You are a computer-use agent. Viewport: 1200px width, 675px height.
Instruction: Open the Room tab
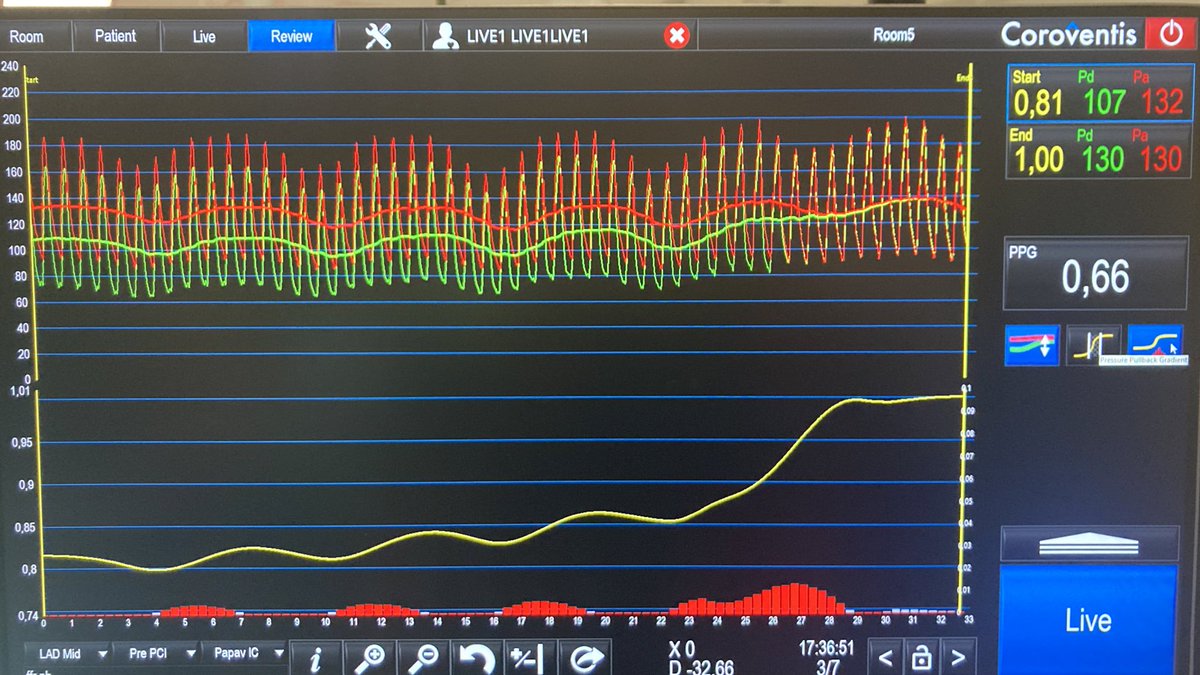[28, 36]
